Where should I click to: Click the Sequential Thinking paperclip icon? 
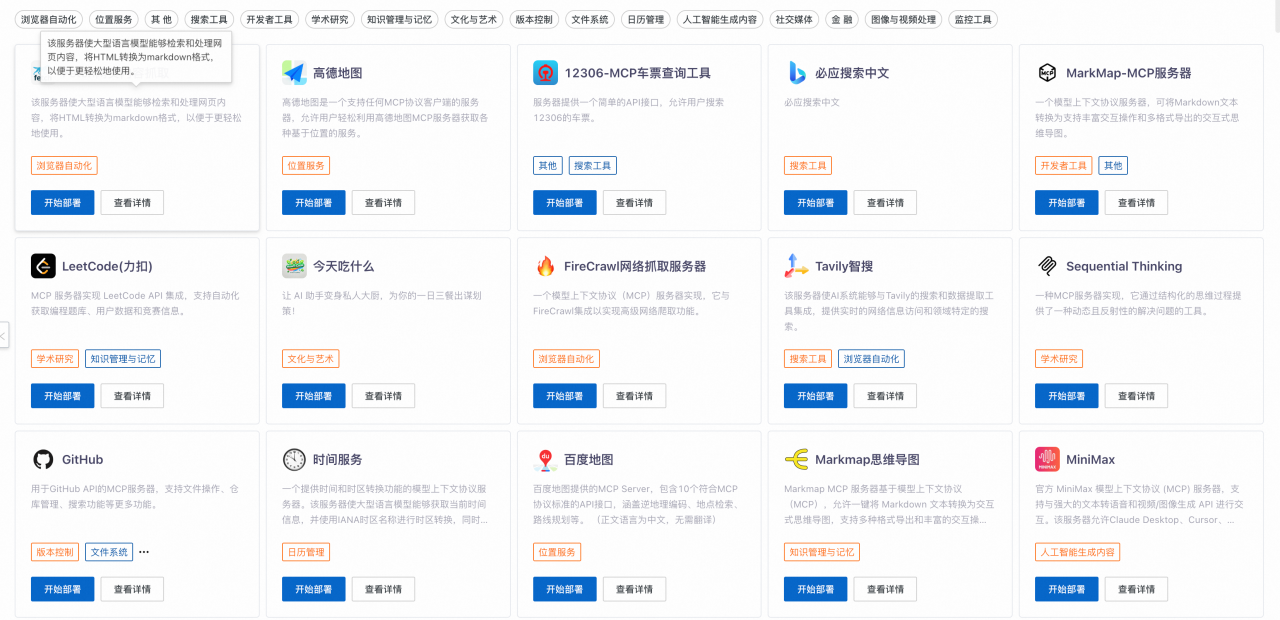click(x=1047, y=266)
